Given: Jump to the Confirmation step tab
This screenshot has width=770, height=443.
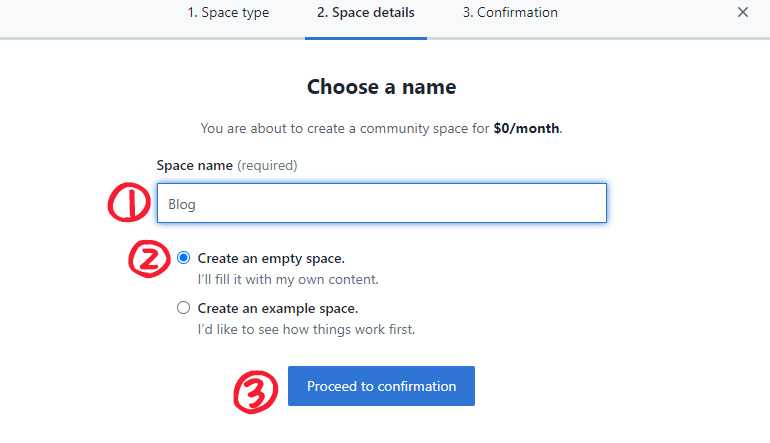Looking at the screenshot, I should (x=510, y=13).
